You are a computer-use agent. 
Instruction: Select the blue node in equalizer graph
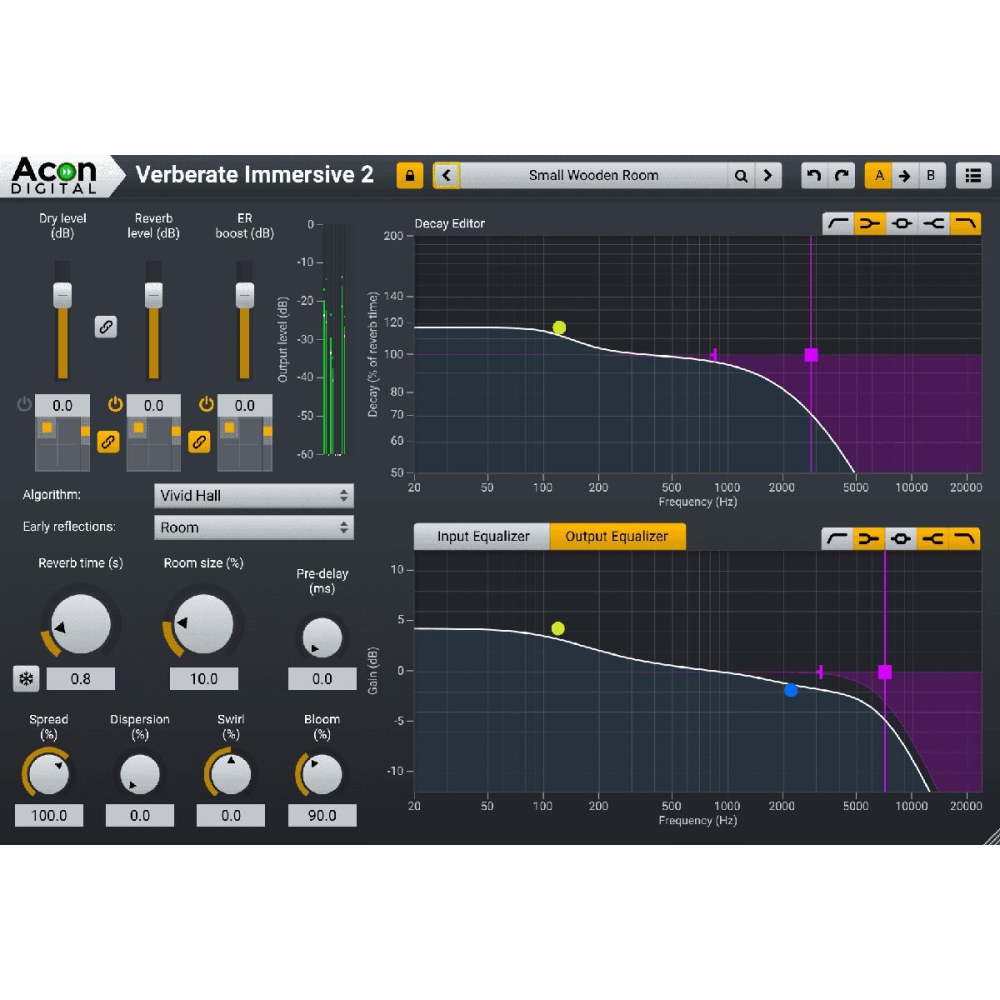click(791, 690)
